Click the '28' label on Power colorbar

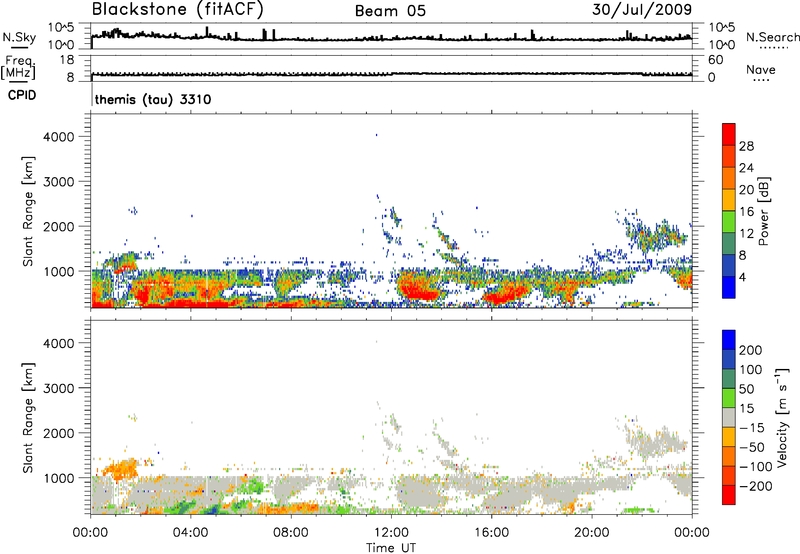pos(746,146)
